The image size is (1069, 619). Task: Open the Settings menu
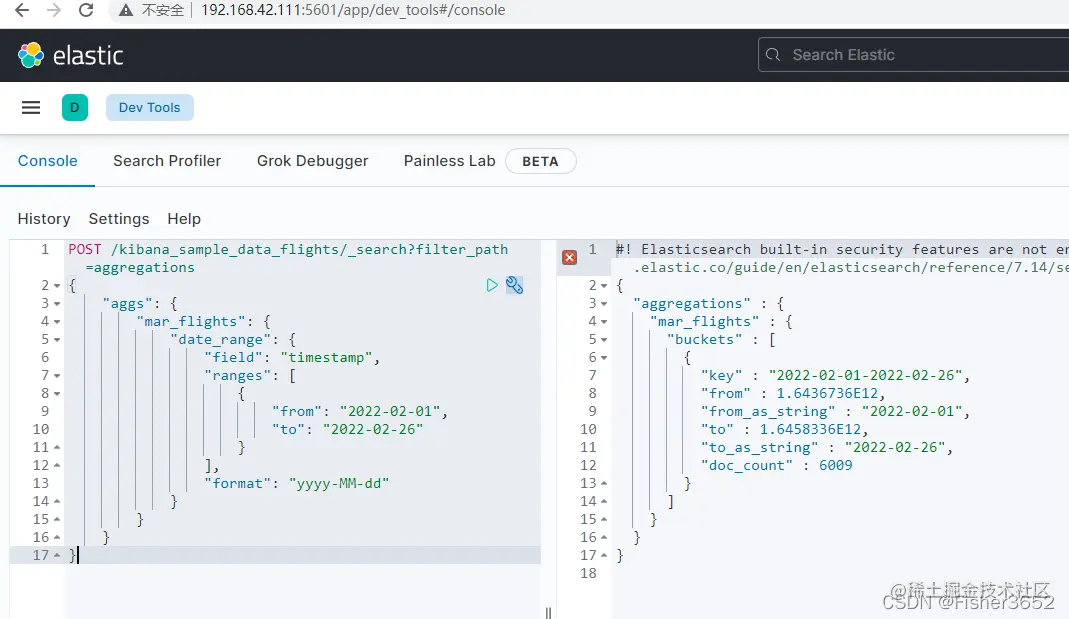click(119, 219)
